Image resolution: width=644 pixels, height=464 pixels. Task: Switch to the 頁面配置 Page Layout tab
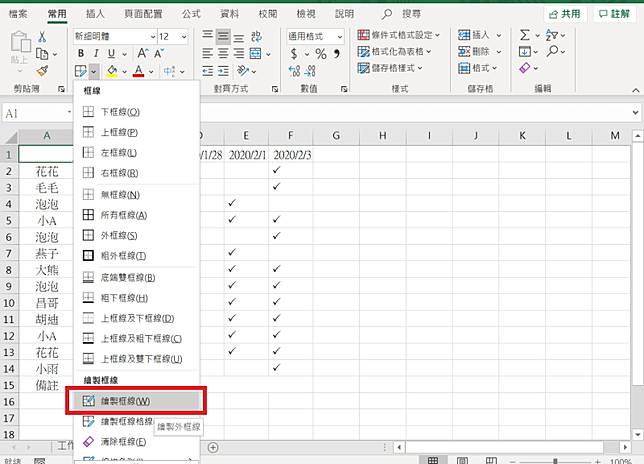143,14
